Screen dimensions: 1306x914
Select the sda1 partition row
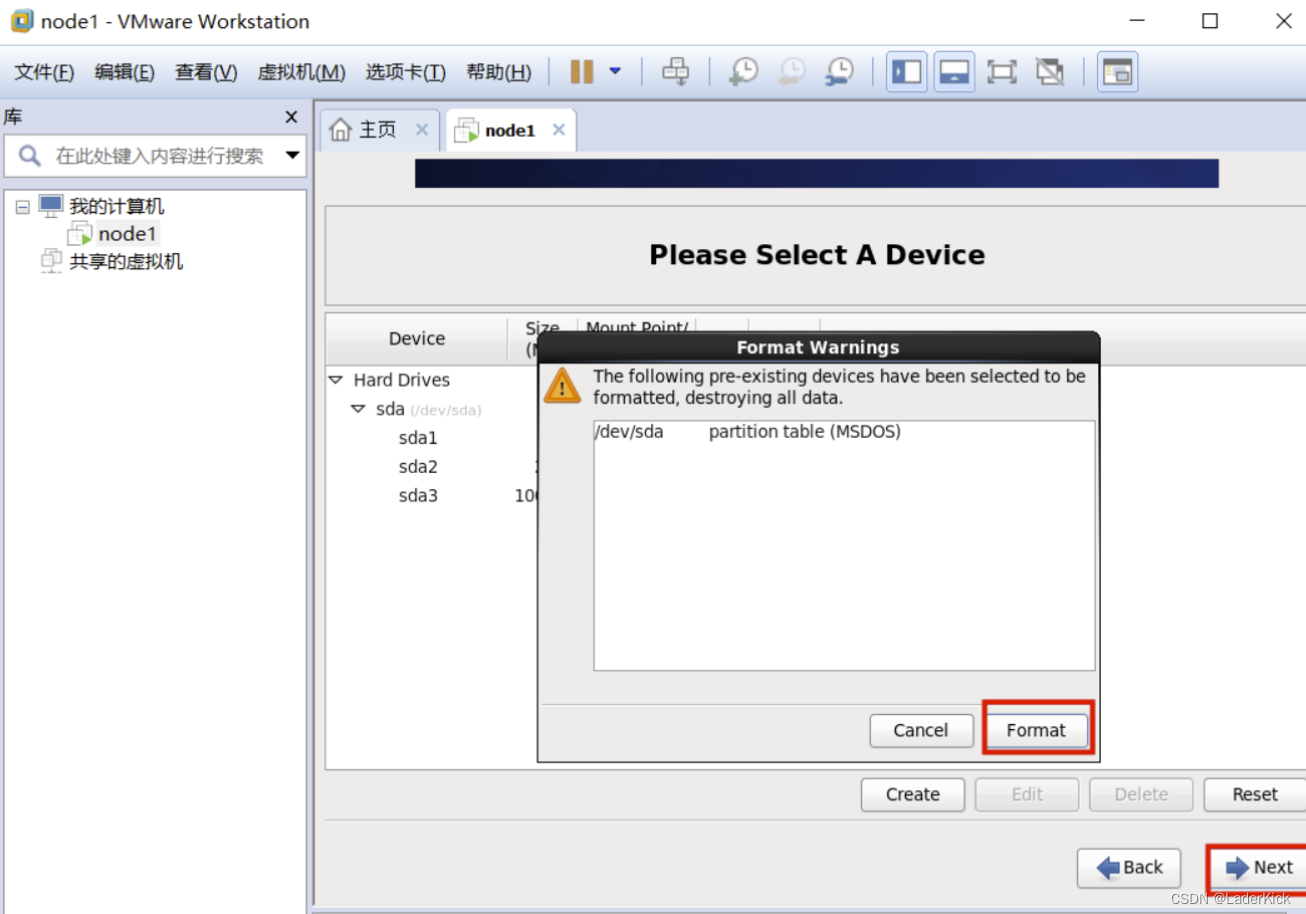418,438
